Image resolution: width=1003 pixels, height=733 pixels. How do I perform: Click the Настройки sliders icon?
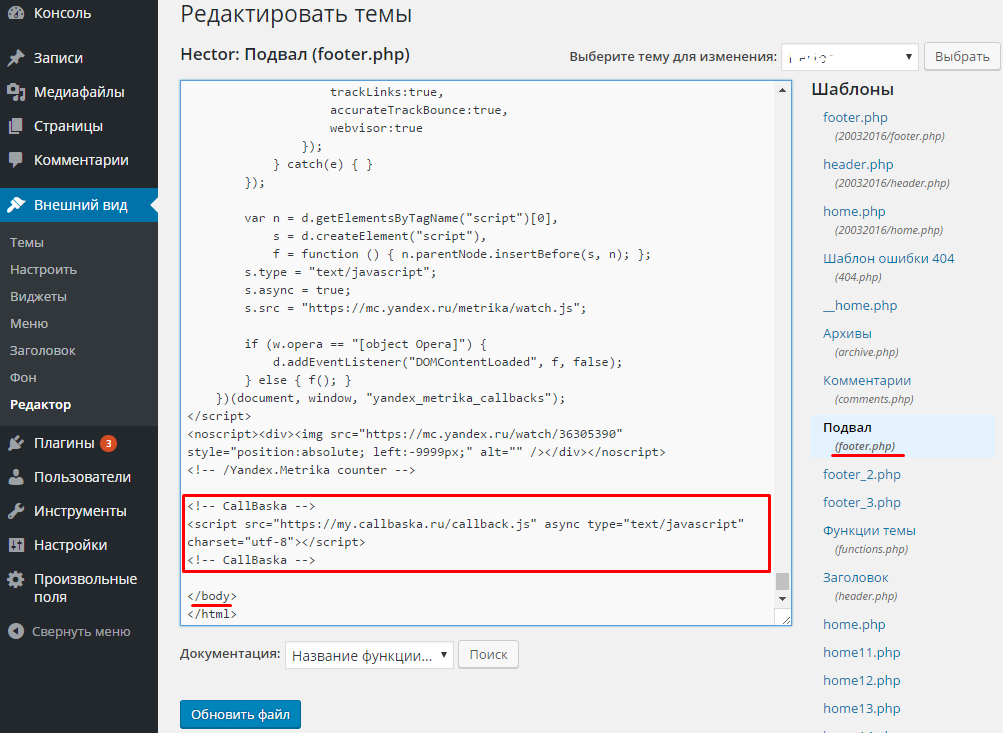tap(16, 545)
